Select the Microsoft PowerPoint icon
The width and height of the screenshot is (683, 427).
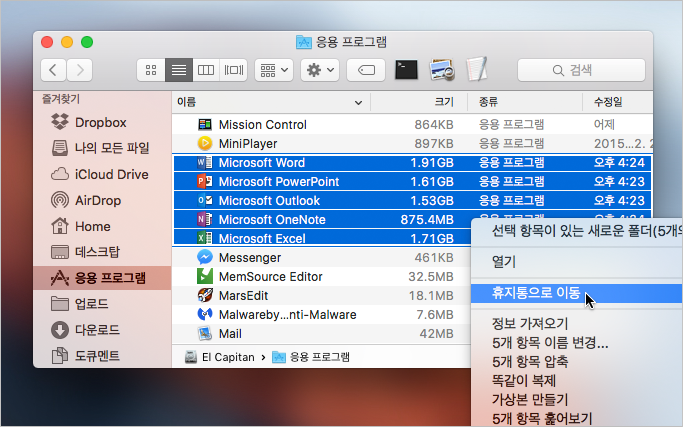(205, 181)
